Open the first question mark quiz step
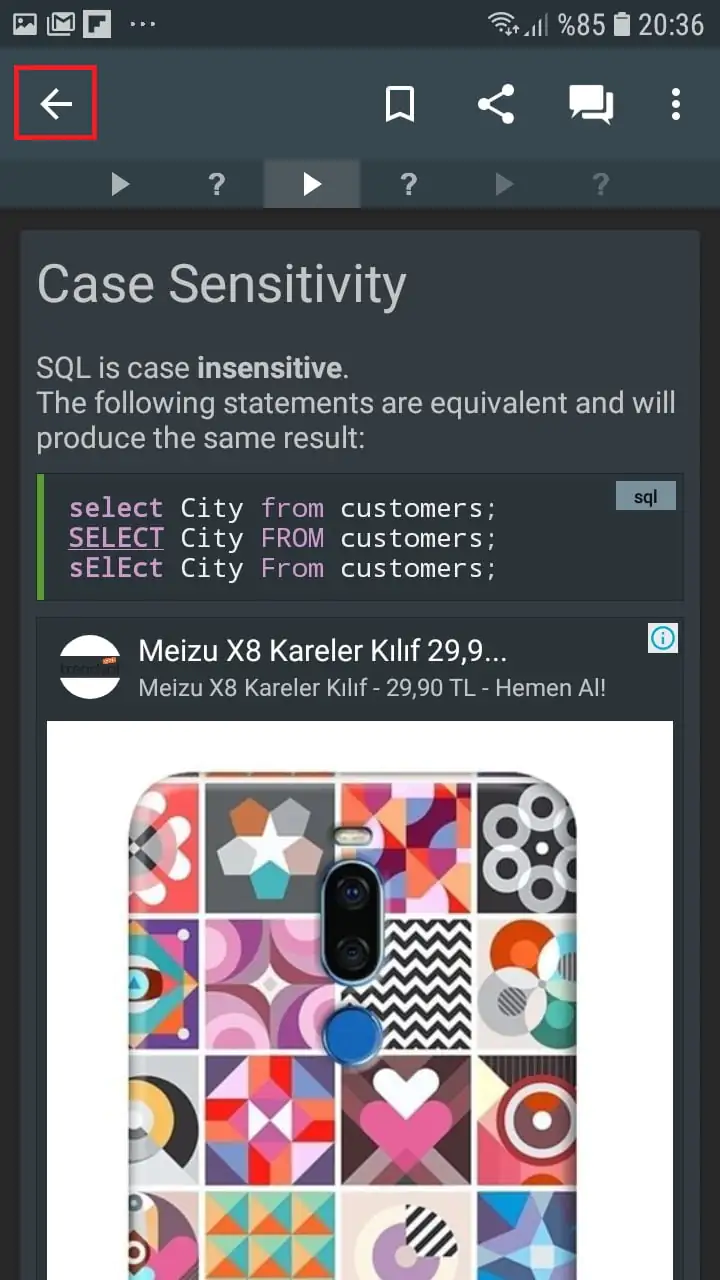 [x=216, y=184]
